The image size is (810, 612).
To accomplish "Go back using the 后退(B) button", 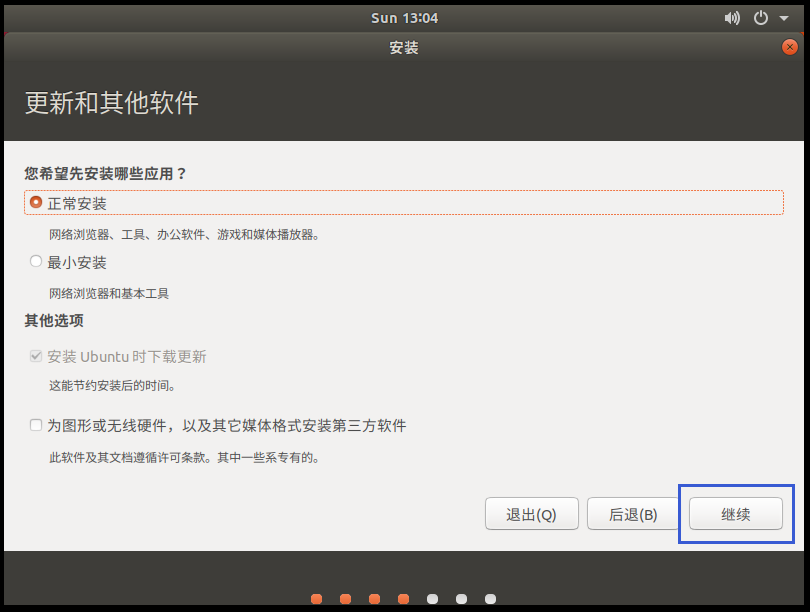I will click(633, 513).
